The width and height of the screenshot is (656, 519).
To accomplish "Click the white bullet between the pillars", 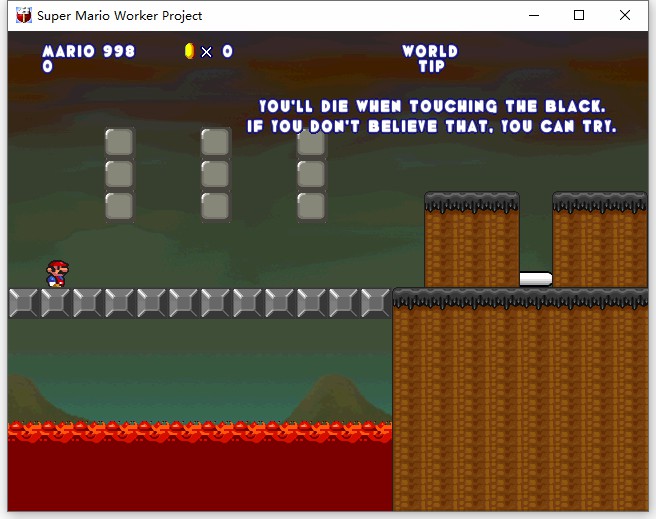I will pyautogui.click(x=536, y=279).
